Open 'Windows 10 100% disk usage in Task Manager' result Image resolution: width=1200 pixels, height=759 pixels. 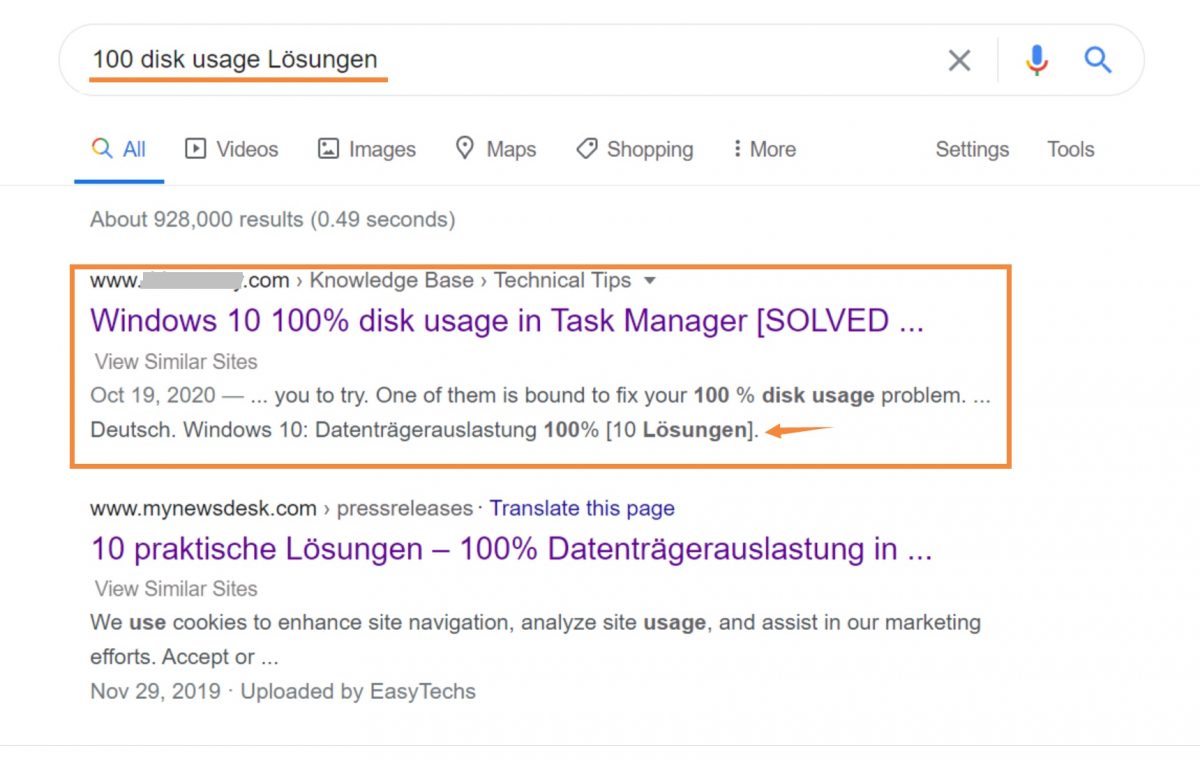(x=507, y=321)
